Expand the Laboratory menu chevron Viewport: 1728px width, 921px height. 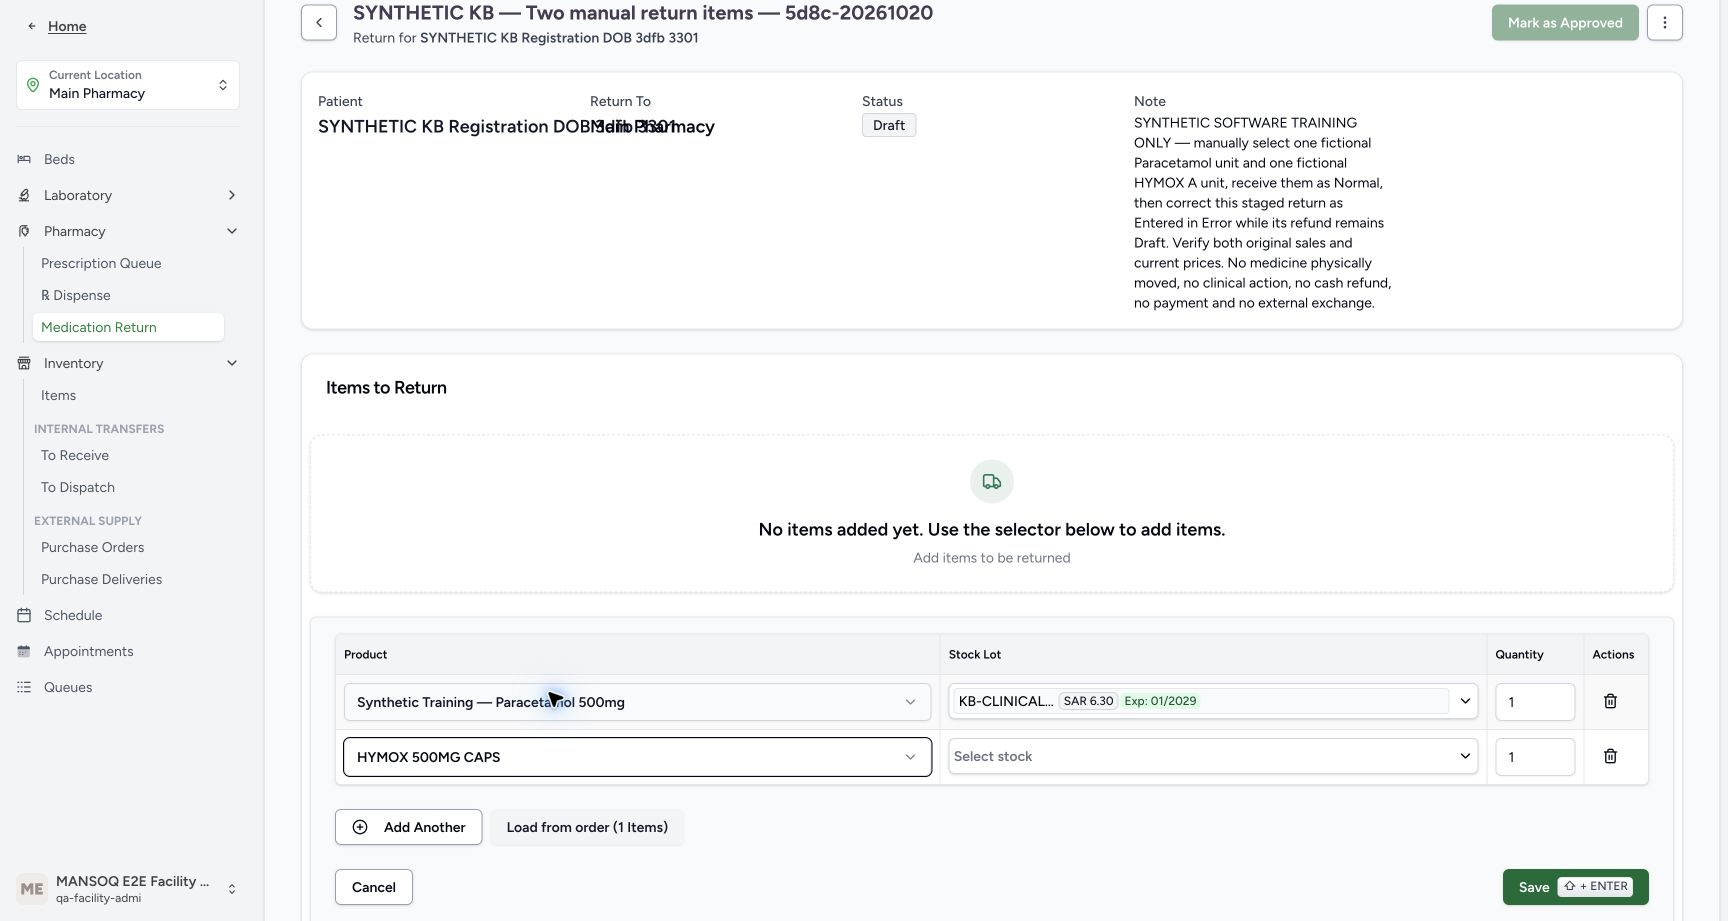tap(232, 195)
